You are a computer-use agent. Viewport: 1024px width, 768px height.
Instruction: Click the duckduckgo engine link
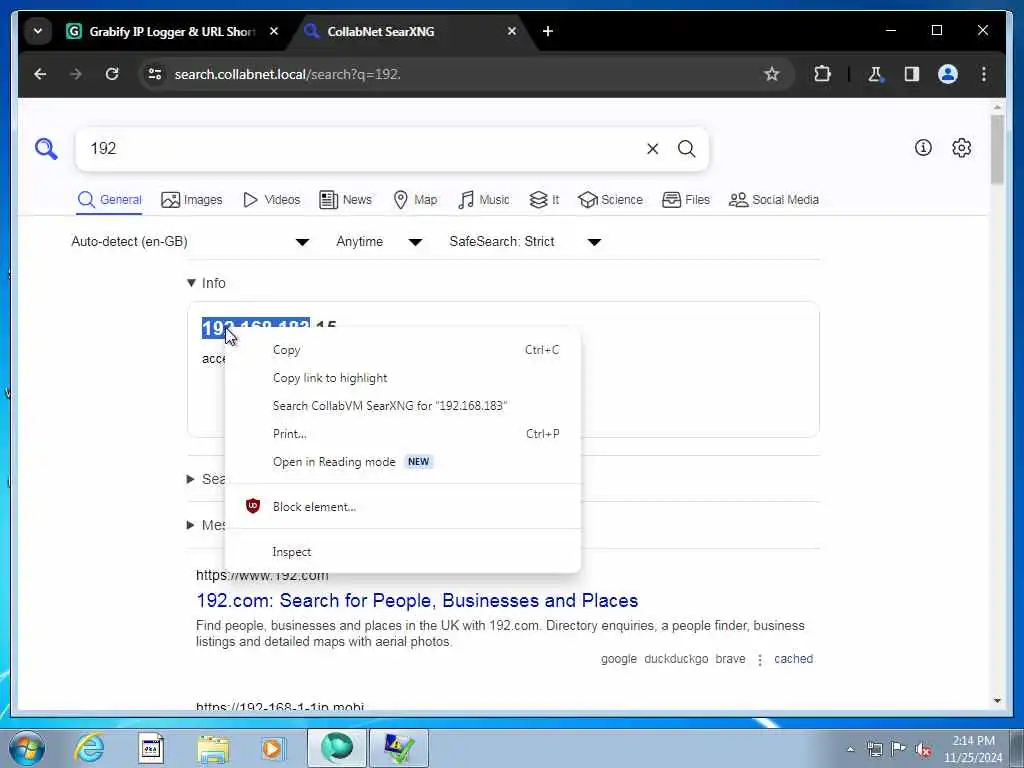pos(676,659)
